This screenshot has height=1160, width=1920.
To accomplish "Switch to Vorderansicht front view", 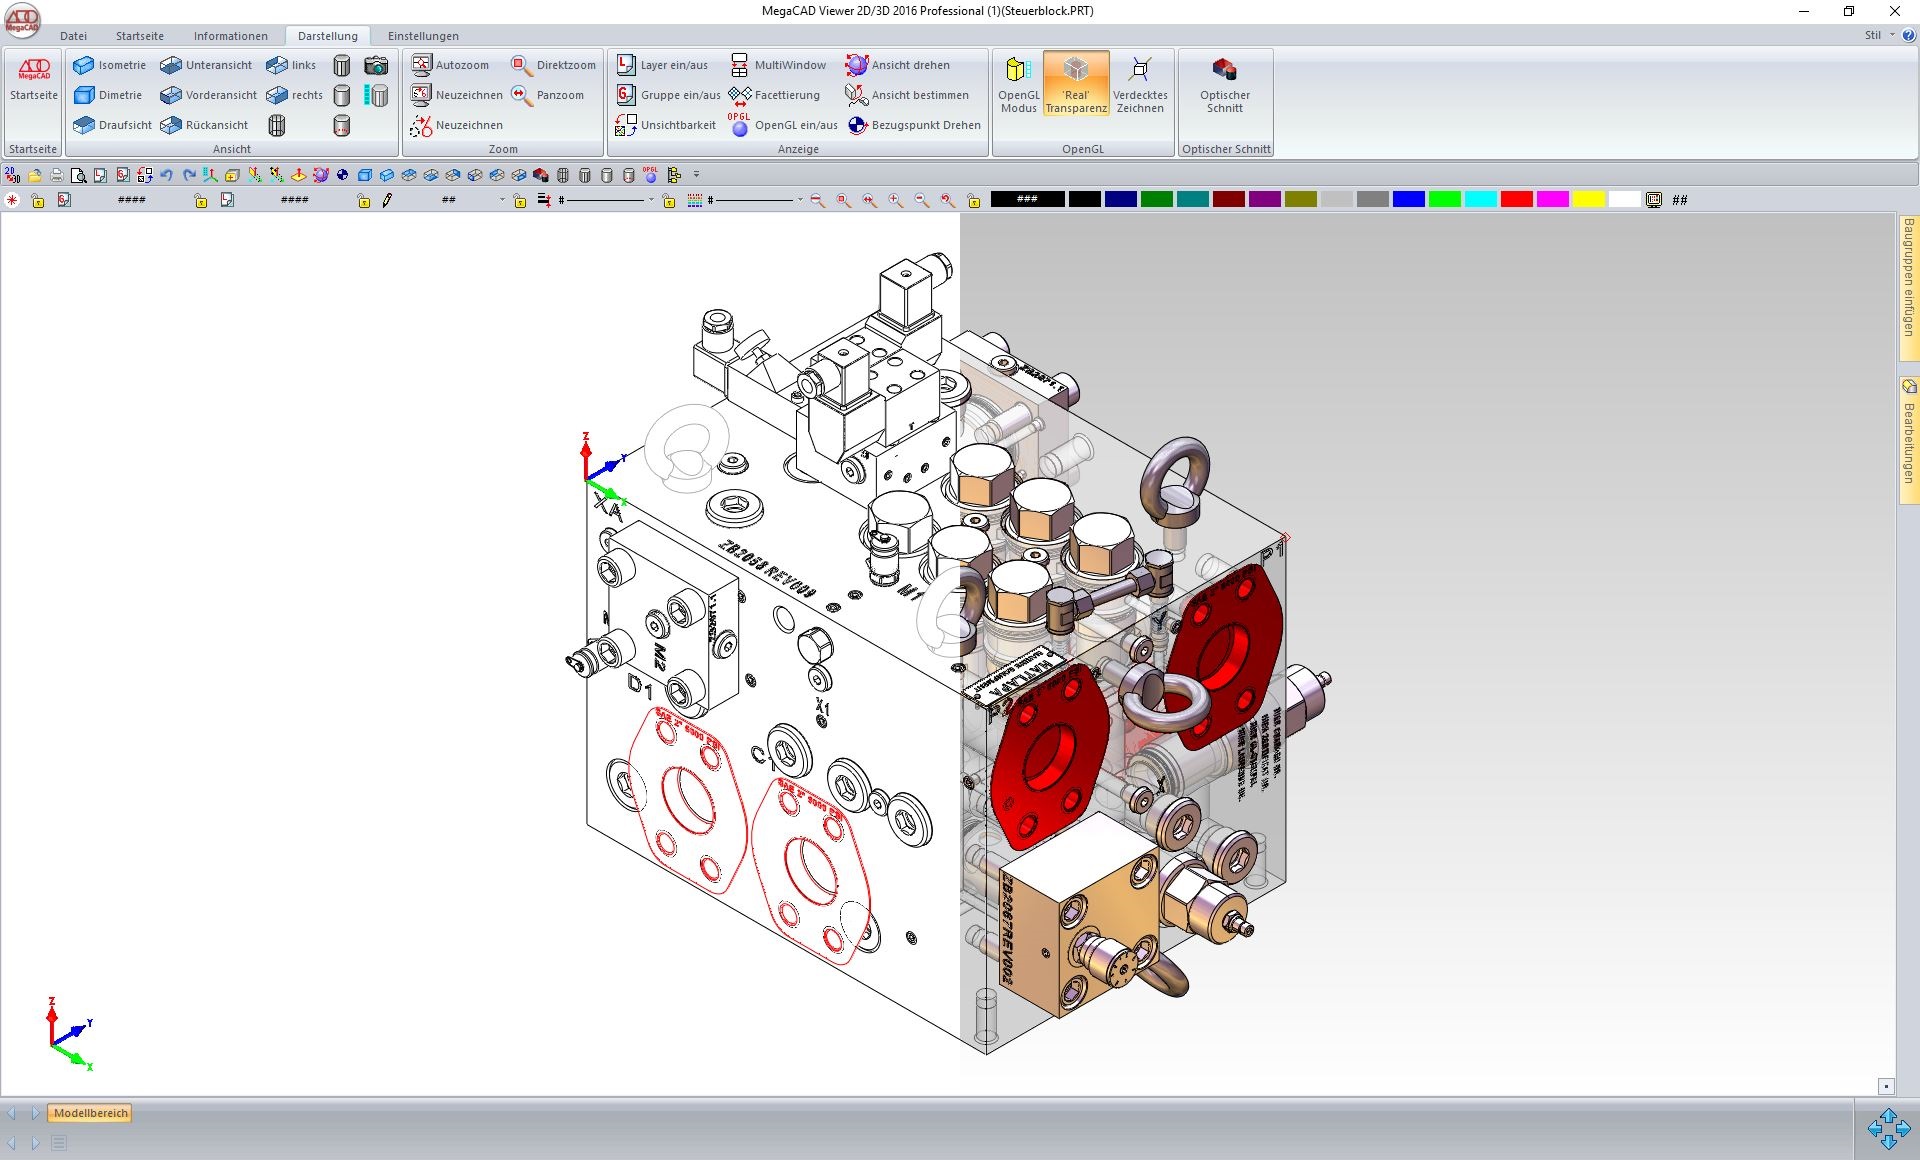I will pyautogui.click(x=208, y=95).
